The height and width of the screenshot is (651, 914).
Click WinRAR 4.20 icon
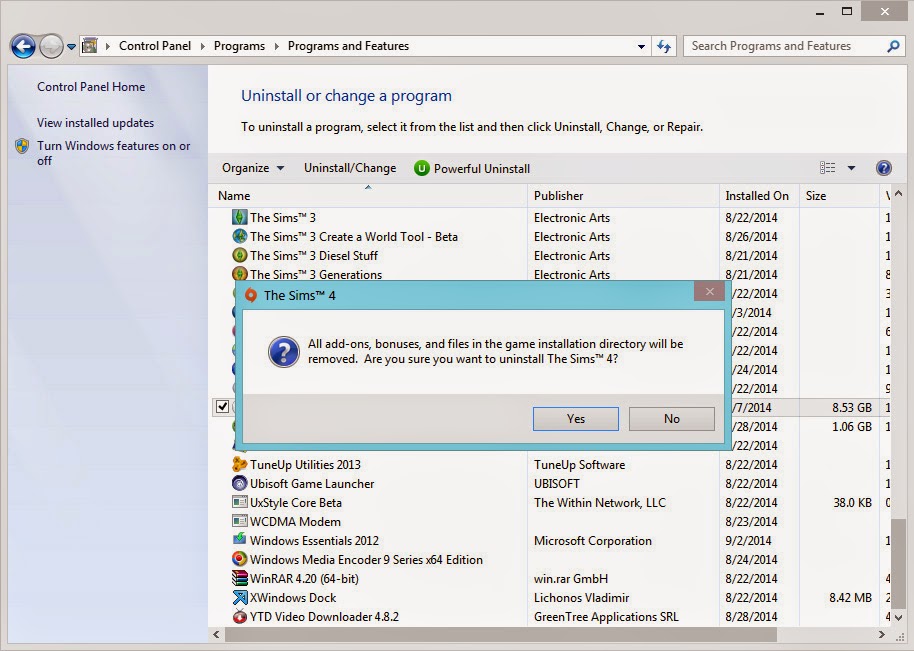point(240,578)
